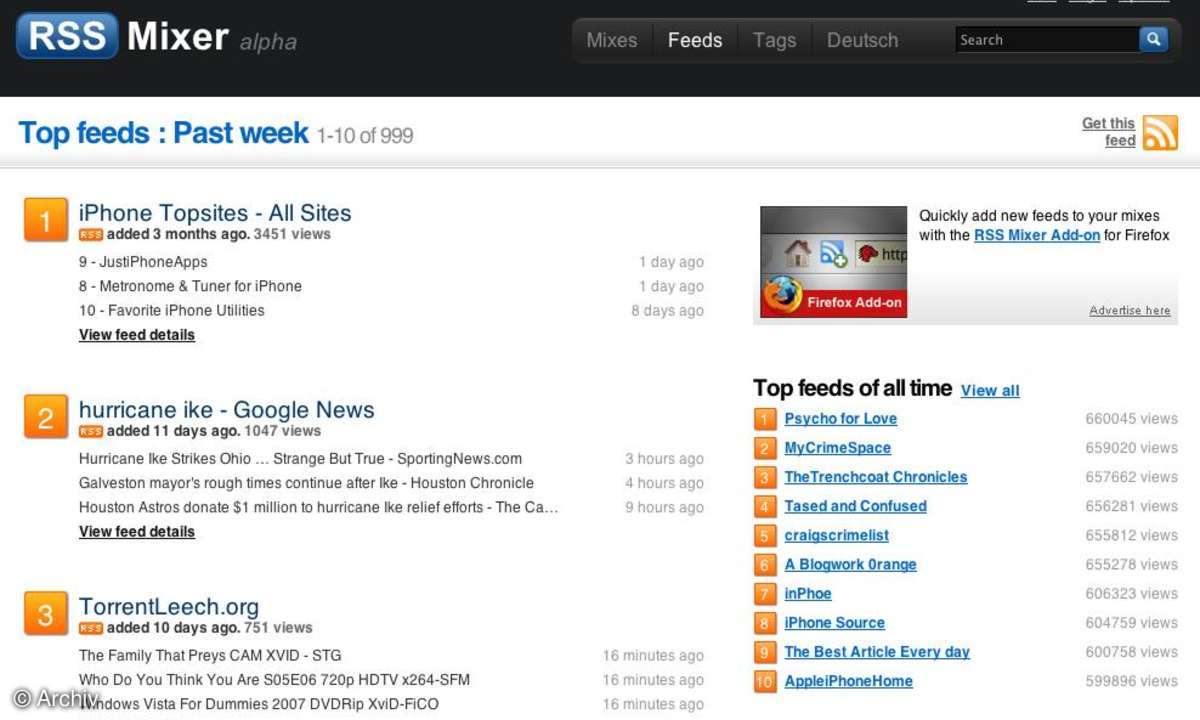Screen dimensions: 1200x720
Task: Open AppleiPhoneHome feed link
Action: 848,682
